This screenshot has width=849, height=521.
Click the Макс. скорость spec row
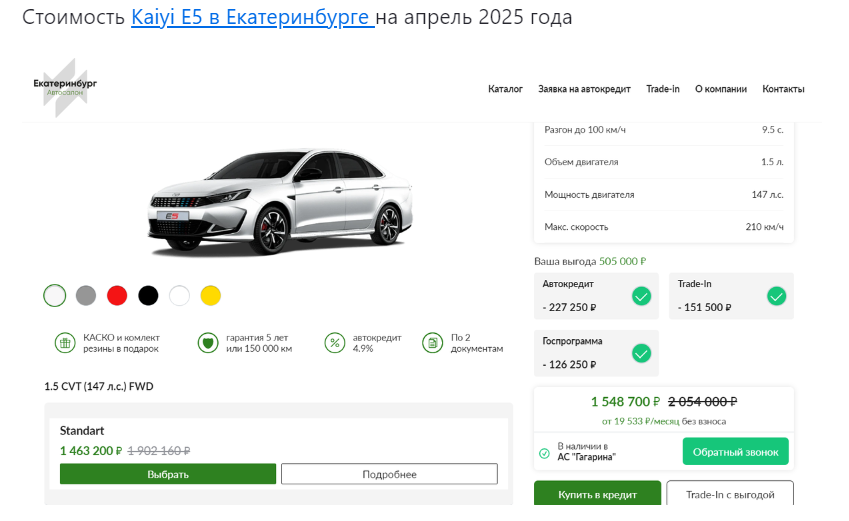click(664, 227)
